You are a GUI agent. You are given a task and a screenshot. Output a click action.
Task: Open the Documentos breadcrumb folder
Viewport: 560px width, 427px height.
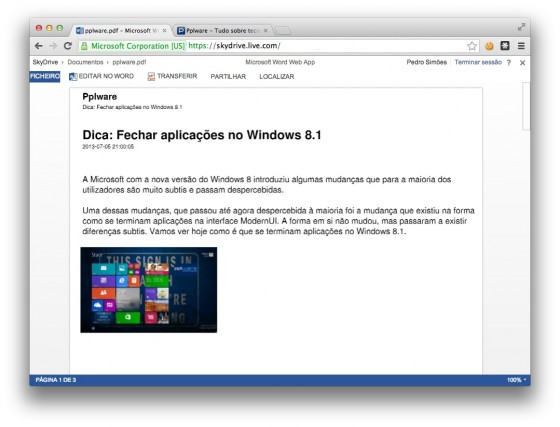[85, 62]
